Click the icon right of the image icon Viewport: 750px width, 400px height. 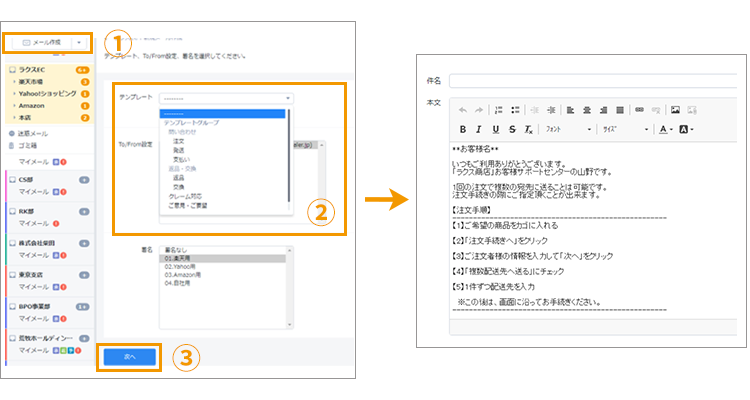pyautogui.click(x=692, y=110)
